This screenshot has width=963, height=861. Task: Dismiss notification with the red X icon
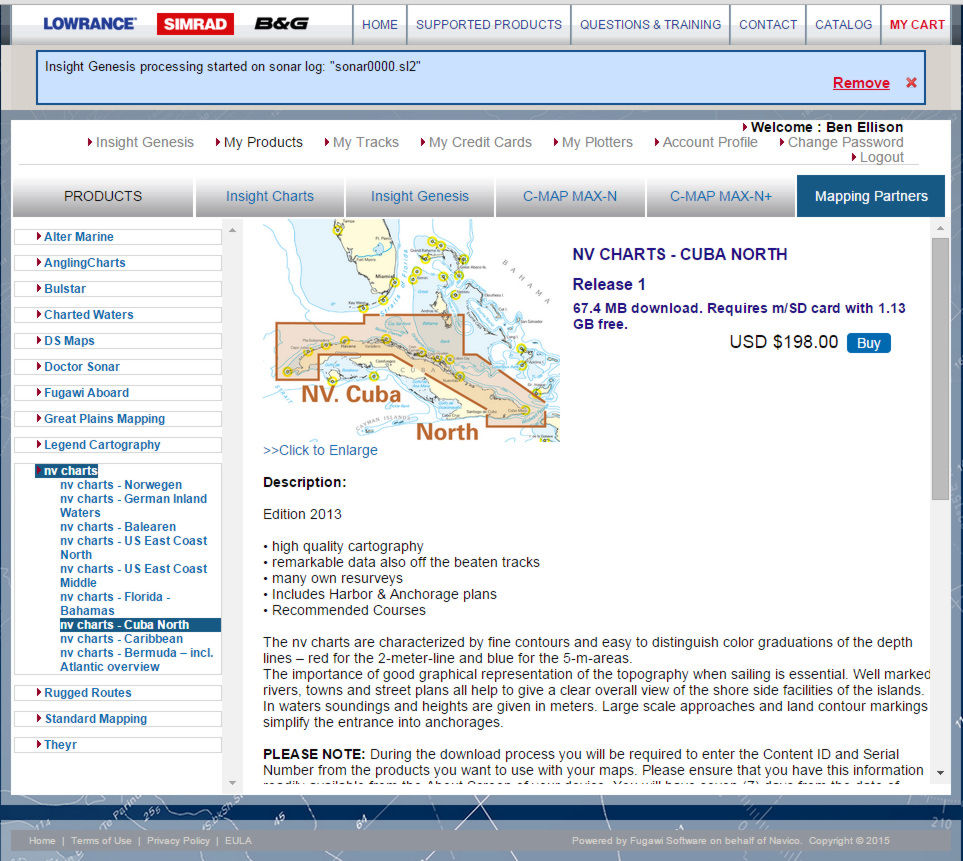(x=911, y=82)
